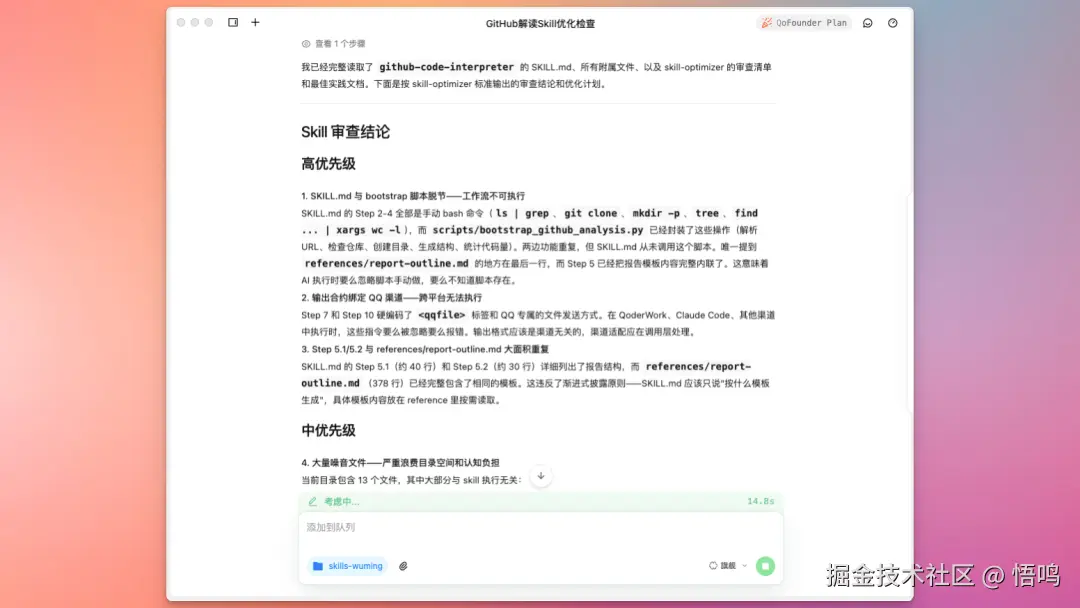Viewport: 1080px width, 608px height.
Task: Click the pencil icon beside 考虑中 status
Action: click(309, 501)
